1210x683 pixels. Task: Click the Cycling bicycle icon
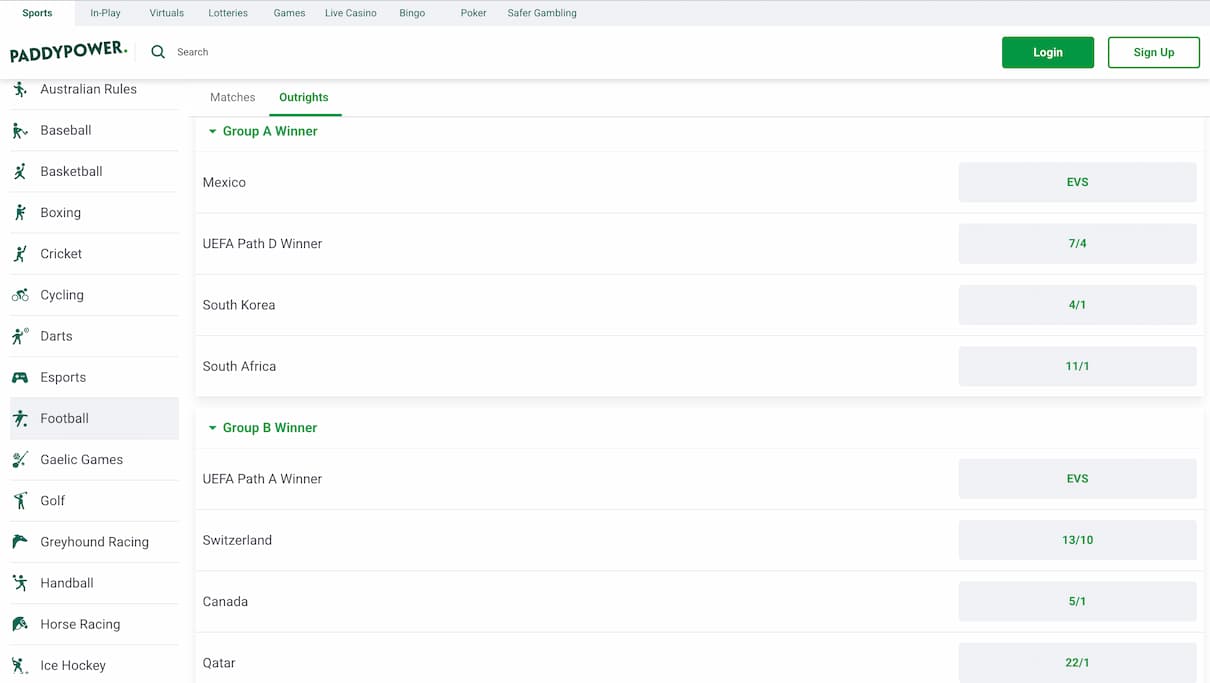(x=20, y=295)
